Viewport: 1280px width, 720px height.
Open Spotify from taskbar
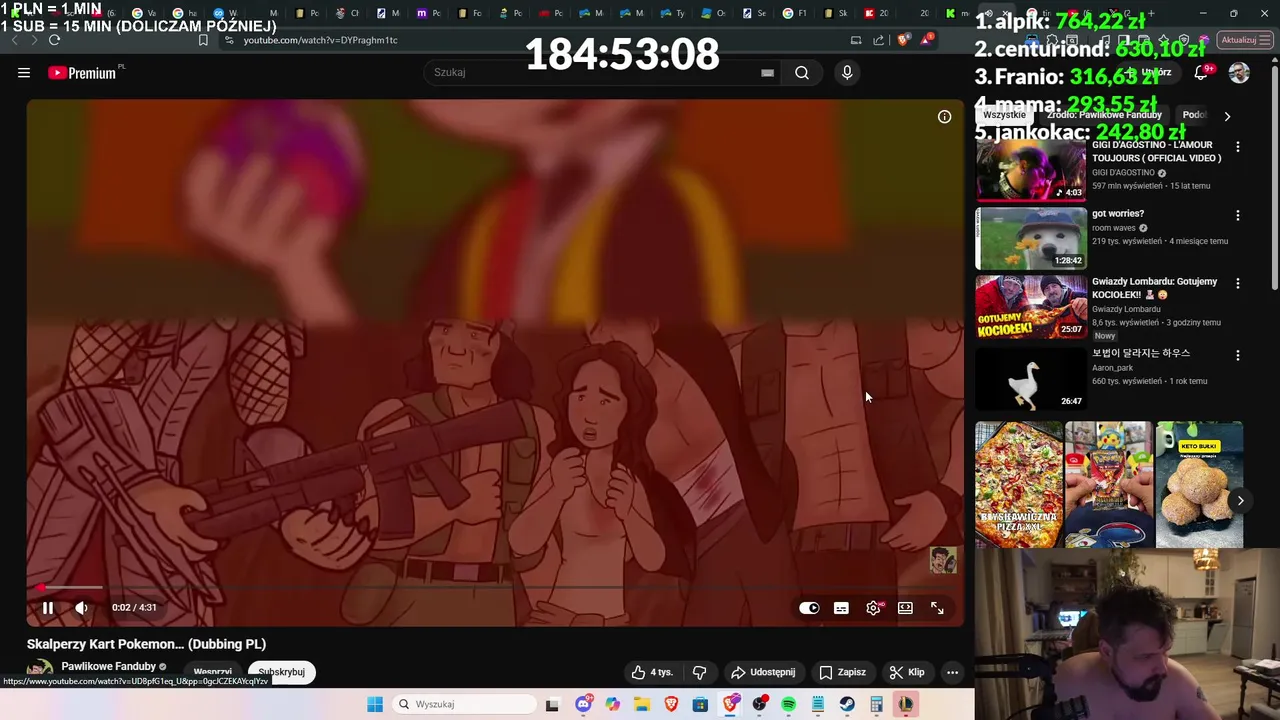tap(788, 704)
